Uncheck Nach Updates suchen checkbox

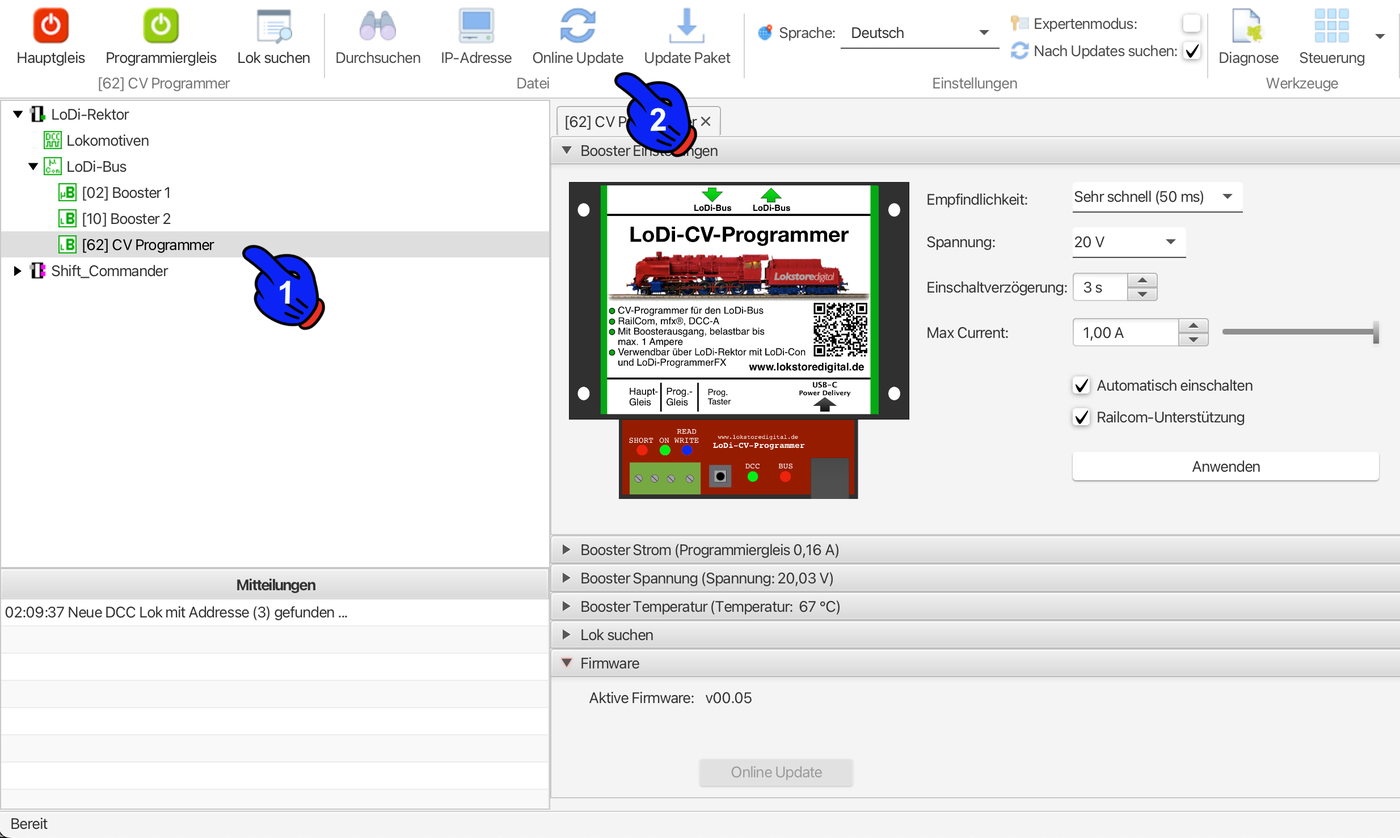[1191, 51]
